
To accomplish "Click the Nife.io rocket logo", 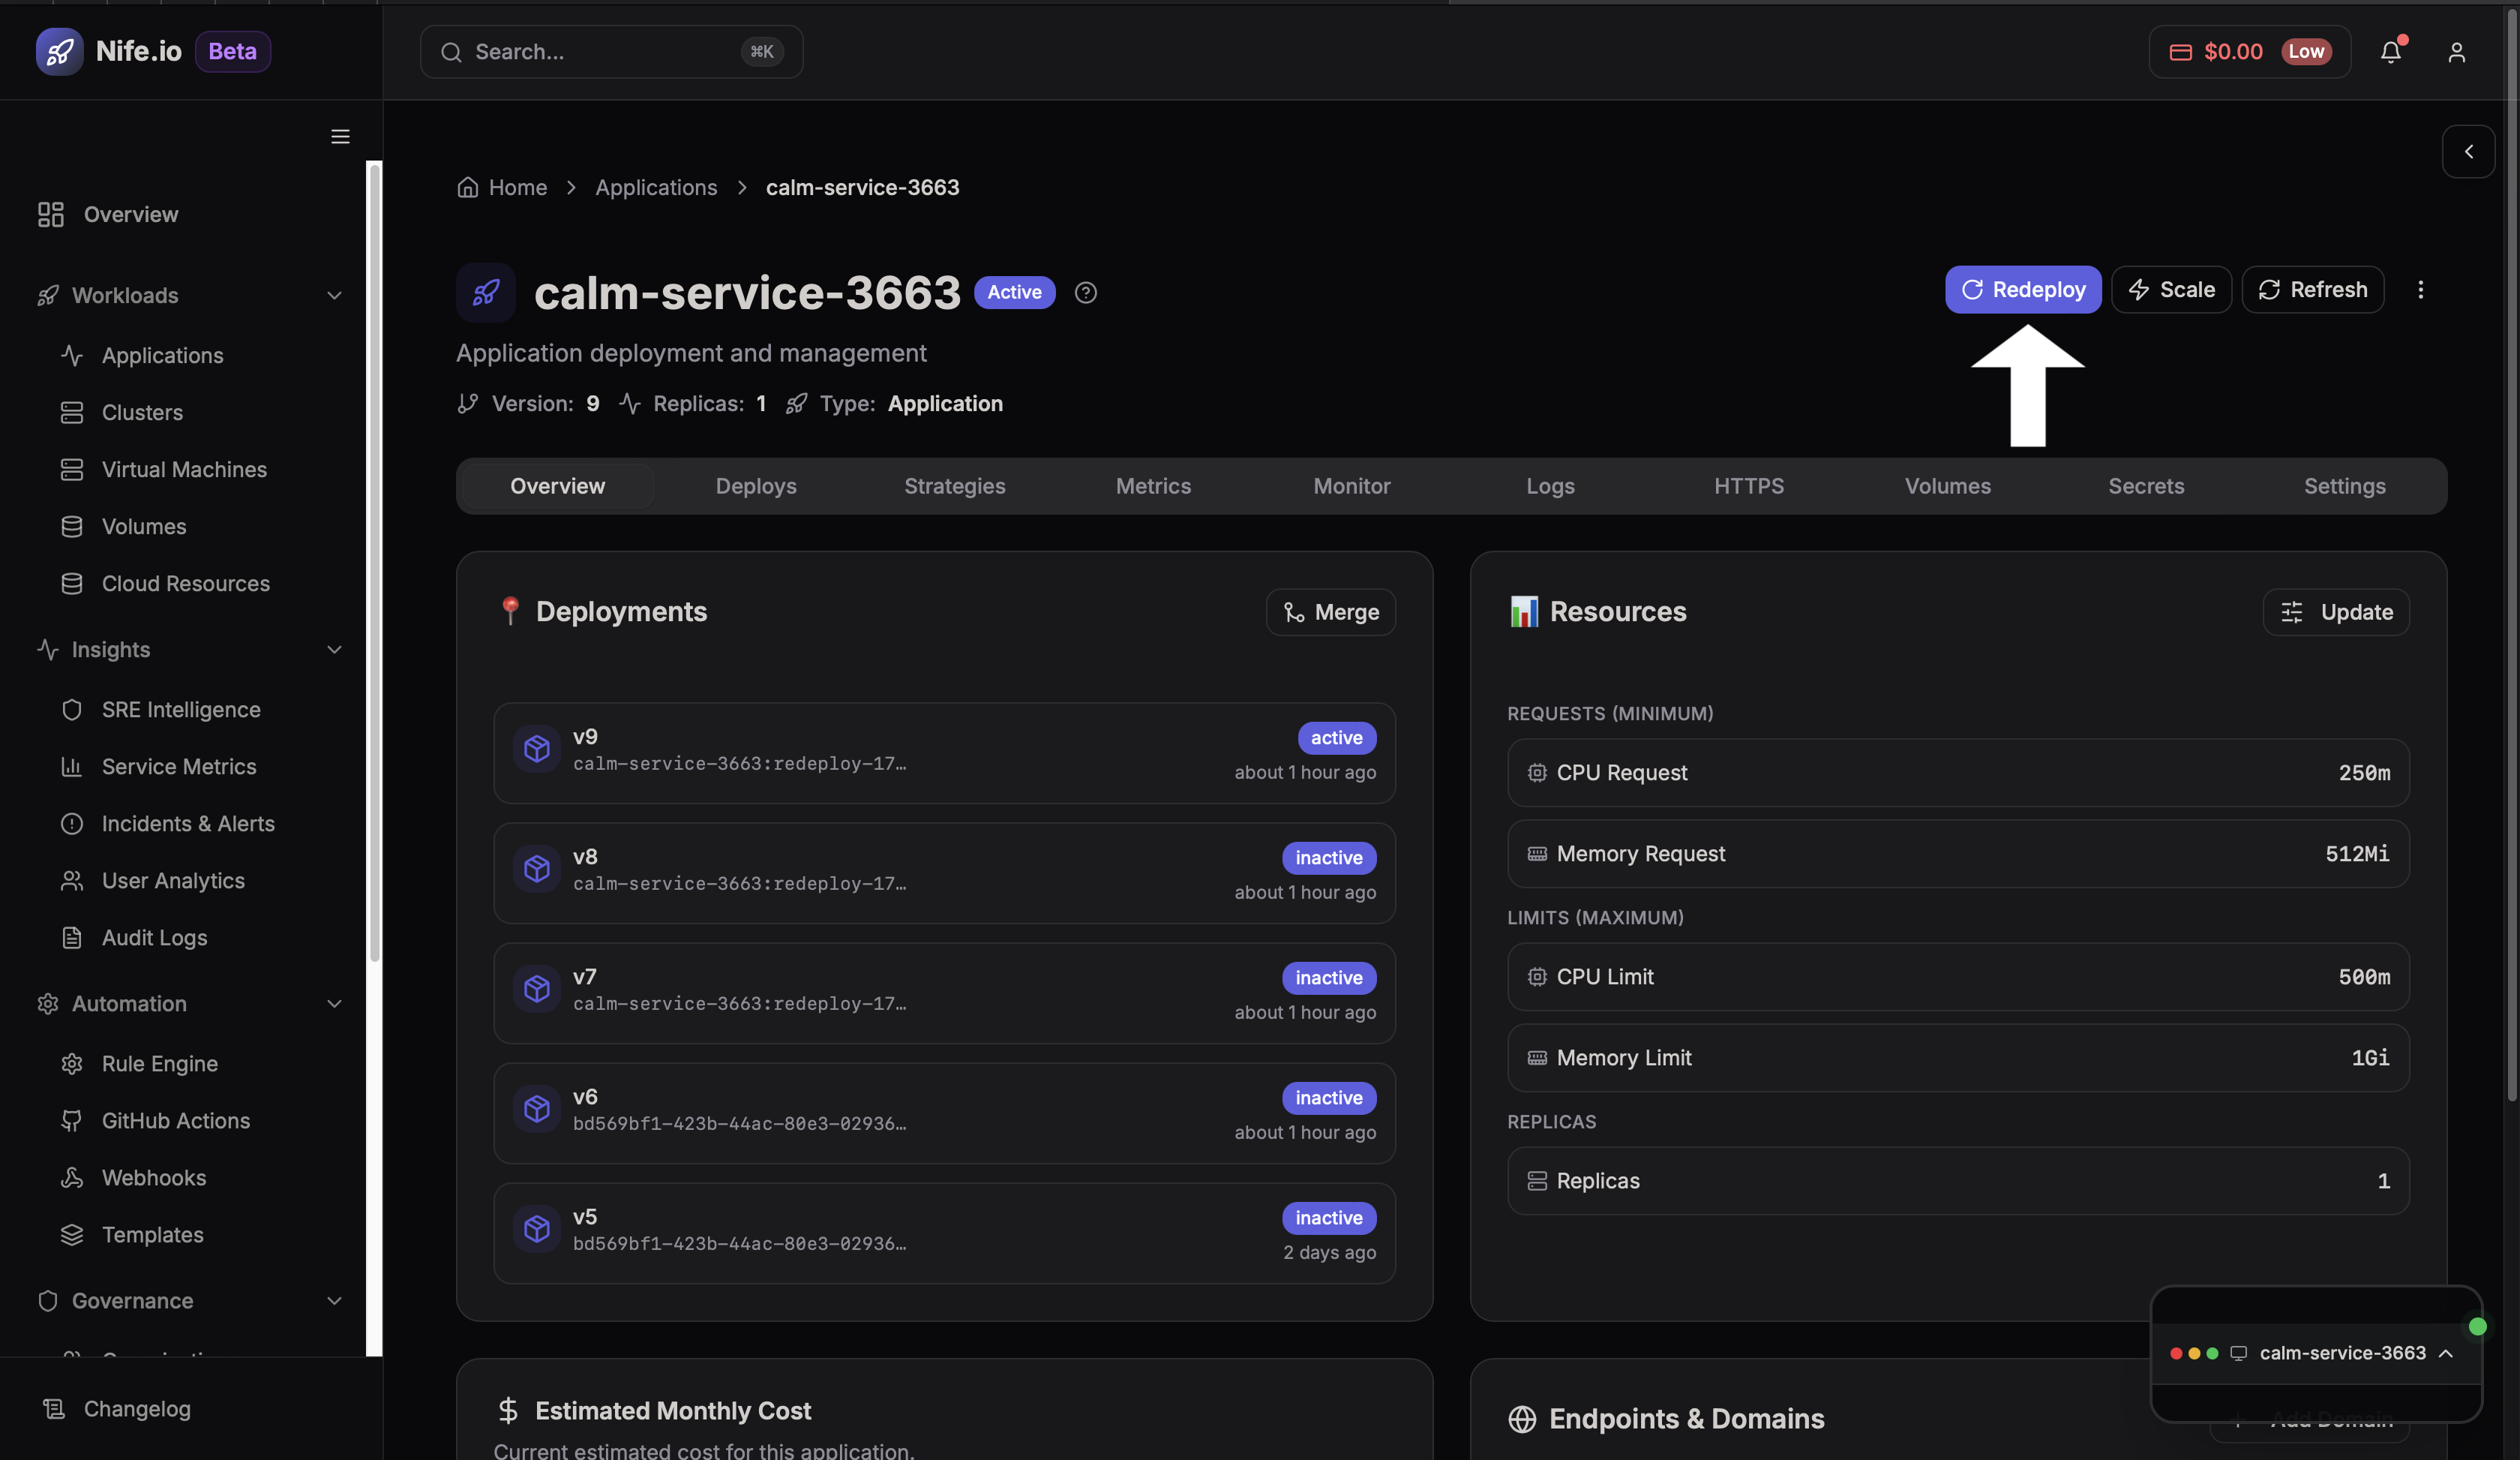I will 59,51.
